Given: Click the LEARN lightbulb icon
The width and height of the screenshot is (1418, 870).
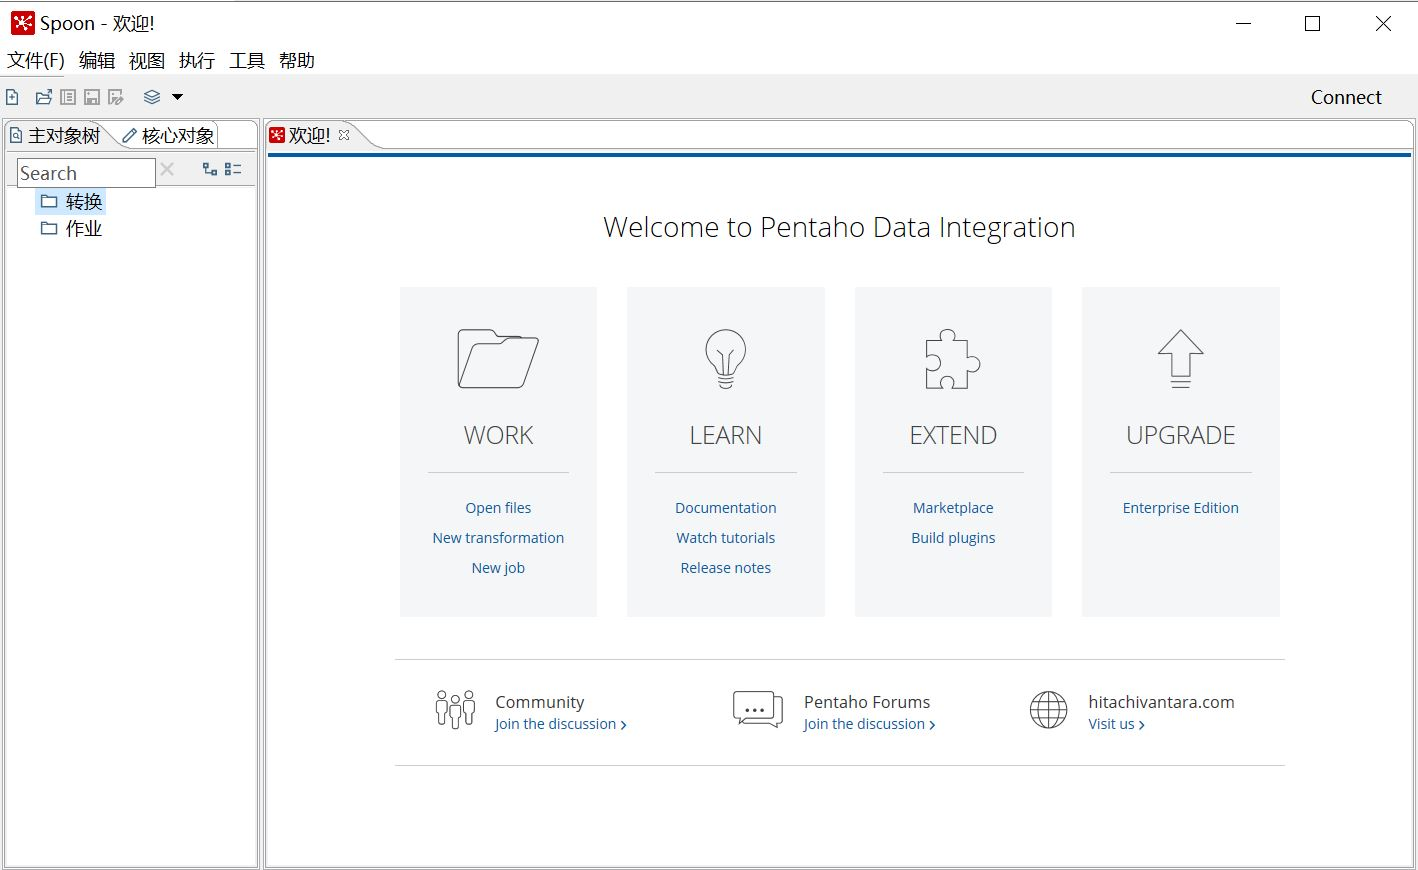Looking at the screenshot, I should tap(726, 358).
